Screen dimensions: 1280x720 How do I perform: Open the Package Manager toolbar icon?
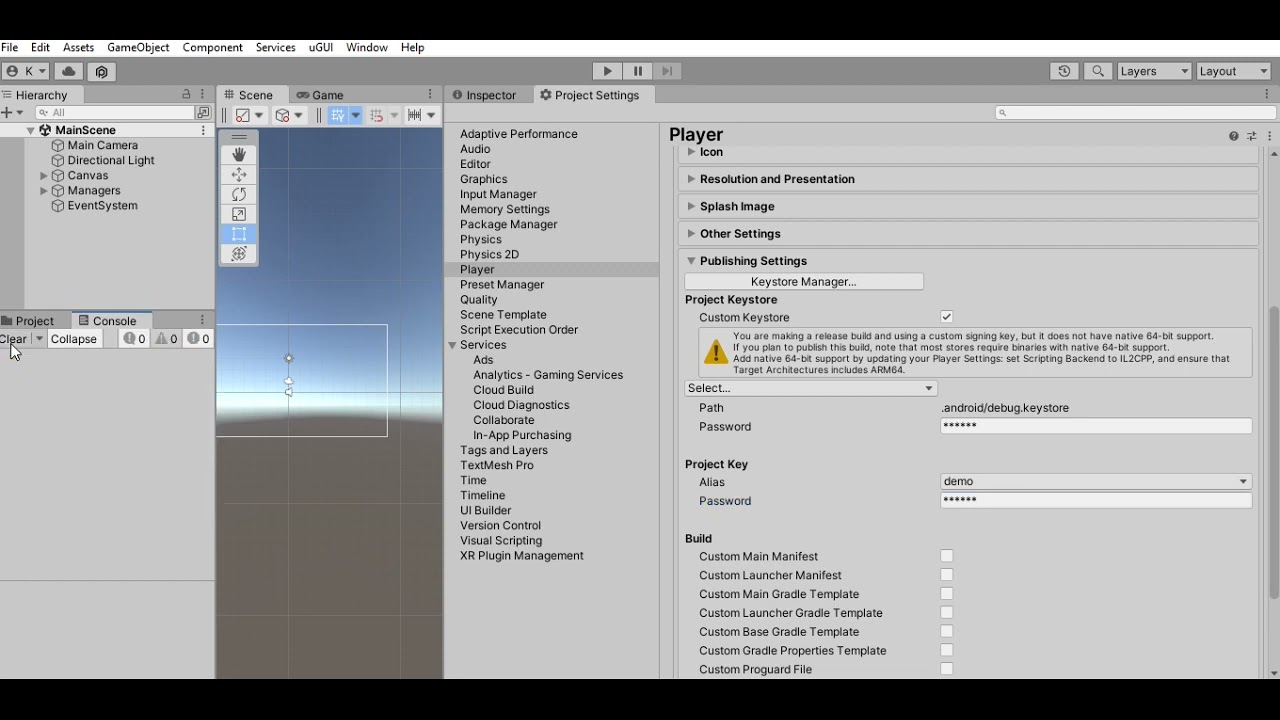(x=101, y=71)
